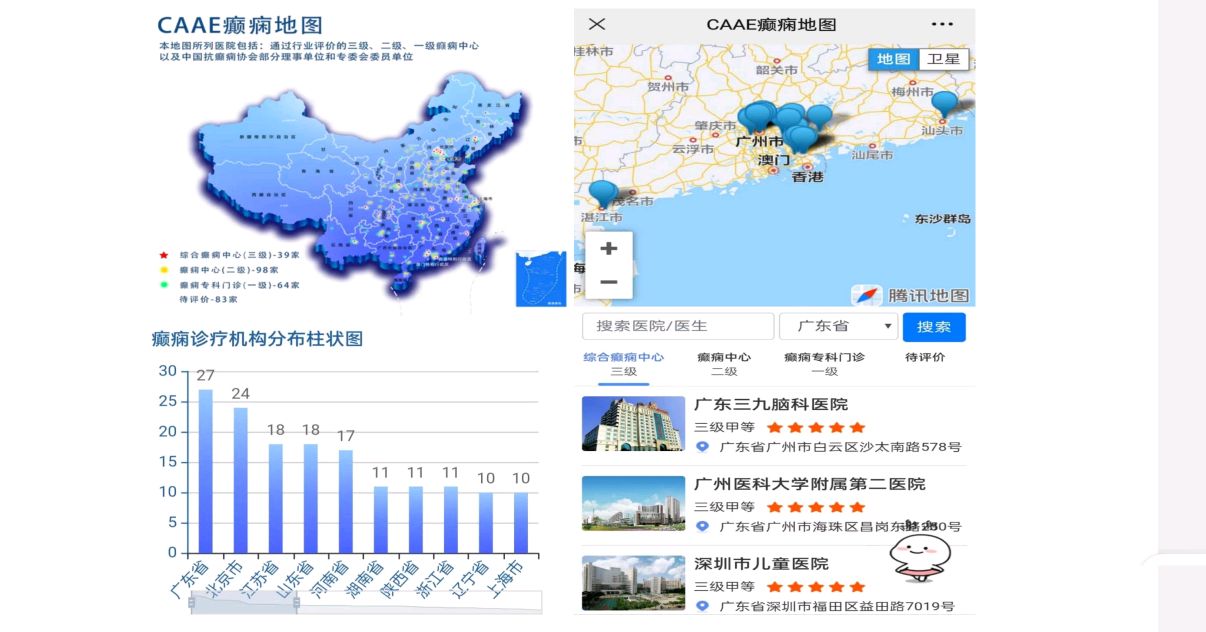
Task: Close the CAAE癫痫地图 page with X
Action: (x=596, y=24)
